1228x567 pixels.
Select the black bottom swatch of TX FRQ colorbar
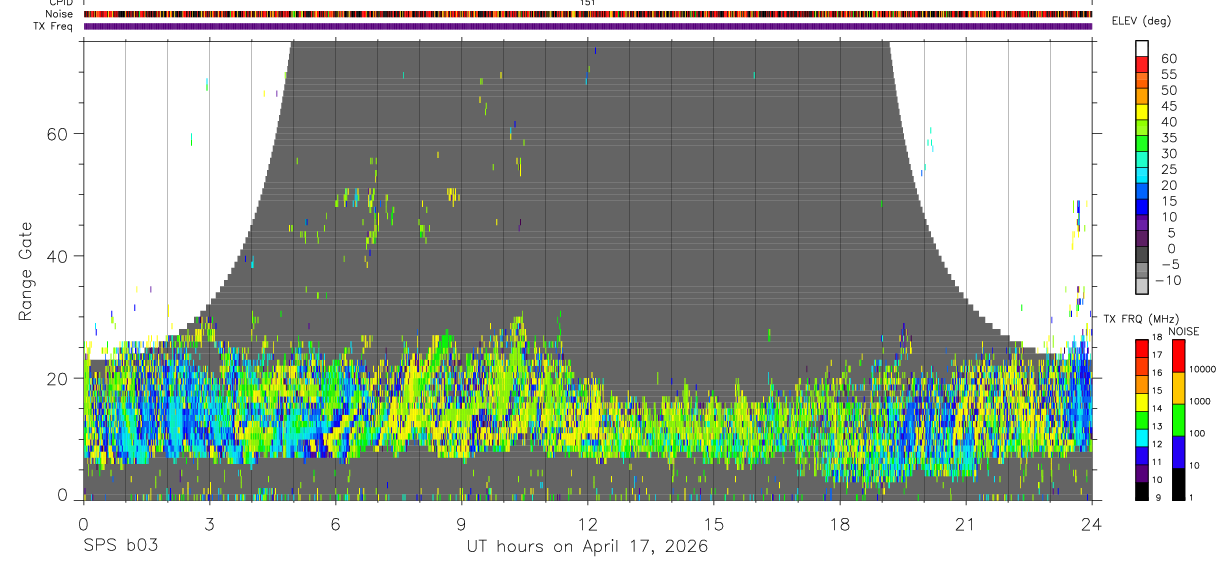[x=1141, y=491]
